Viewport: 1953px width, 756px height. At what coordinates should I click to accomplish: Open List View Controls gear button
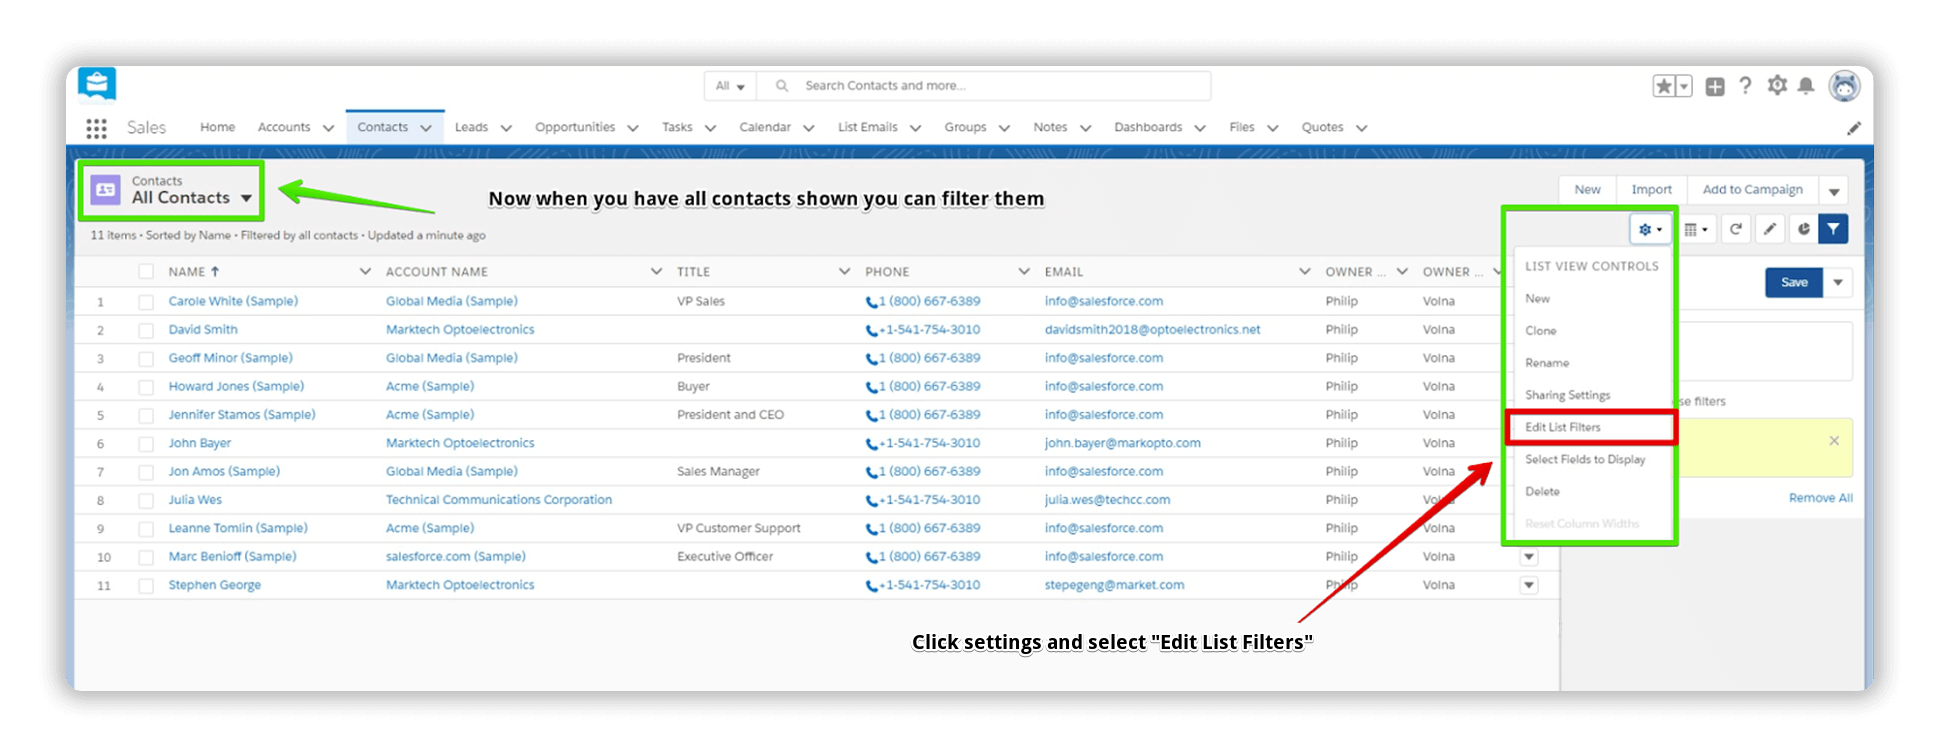point(1650,229)
